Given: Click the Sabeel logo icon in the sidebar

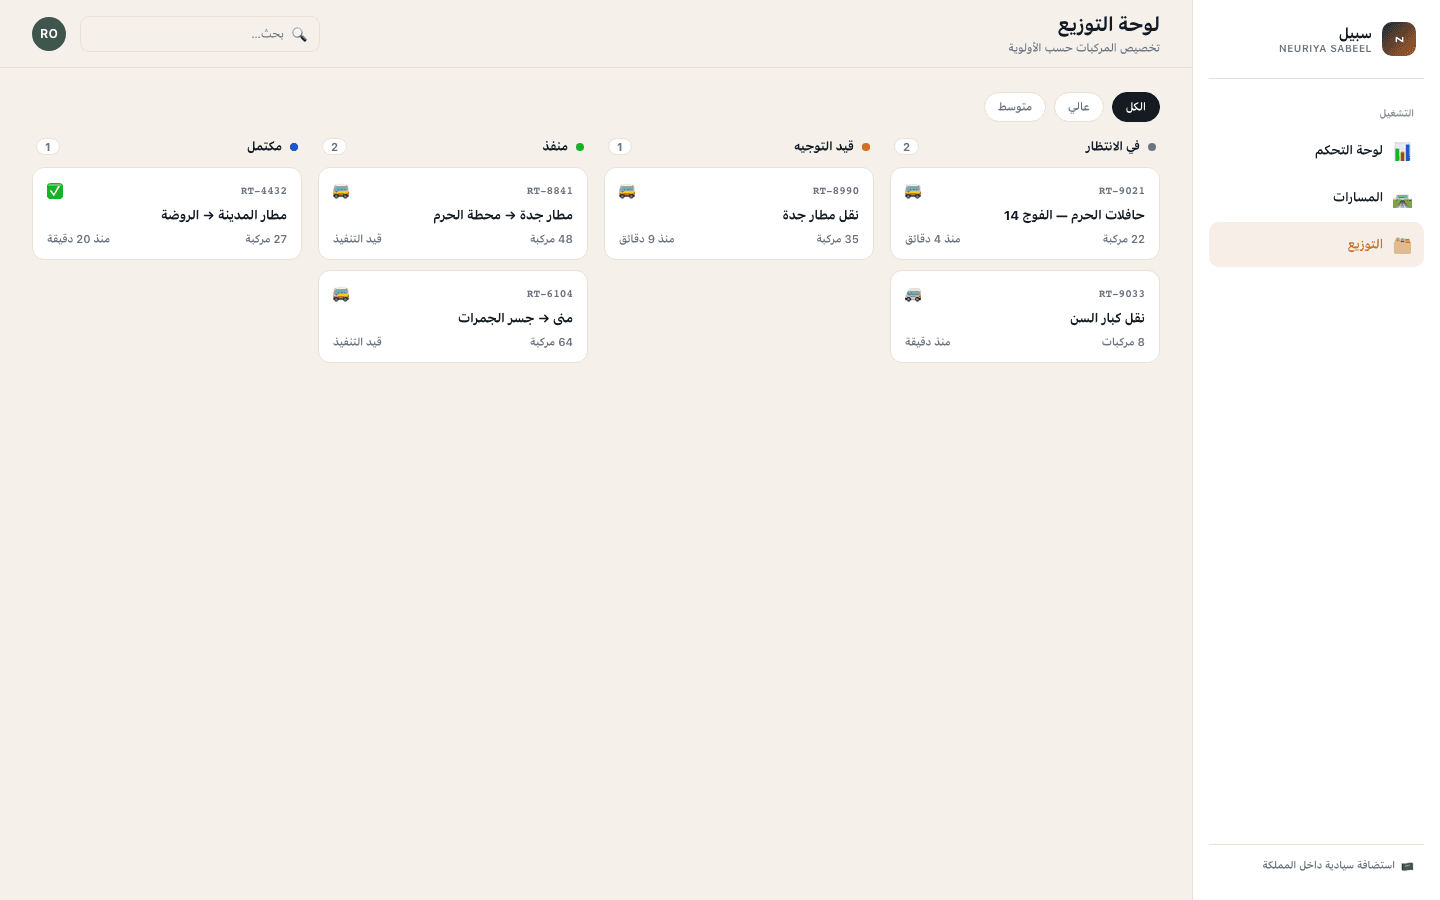Looking at the screenshot, I should tap(1399, 39).
